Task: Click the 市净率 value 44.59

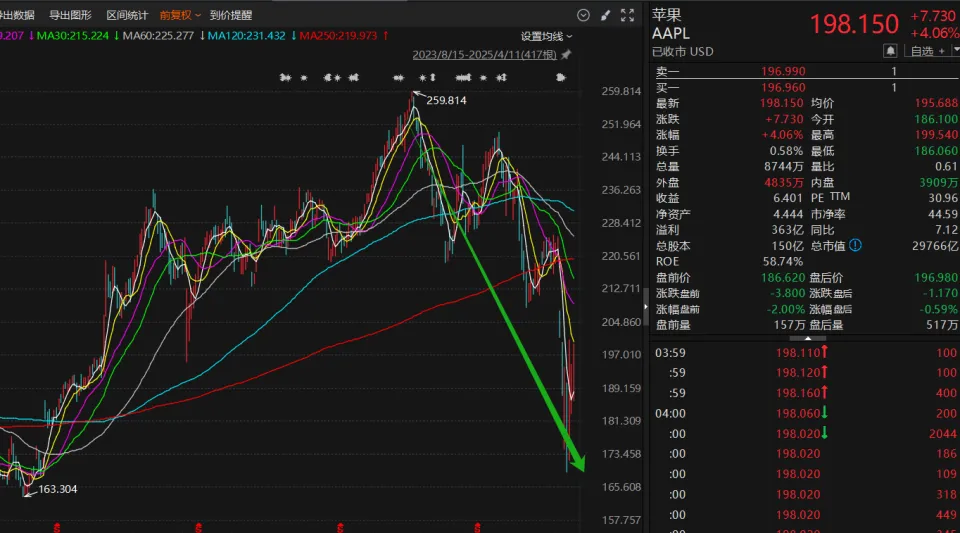Action: [942, 214]
